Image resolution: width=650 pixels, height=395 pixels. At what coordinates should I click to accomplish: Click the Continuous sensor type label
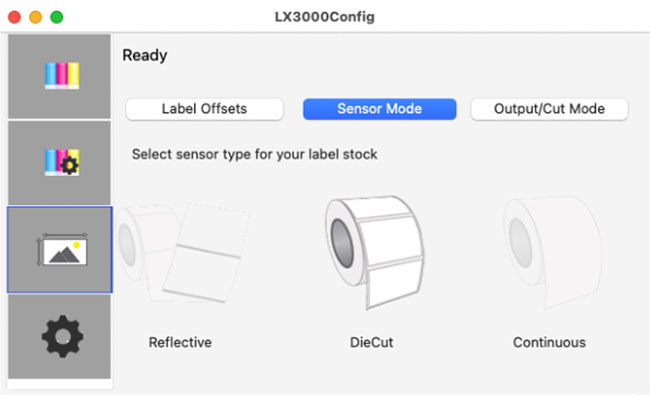pos(549,342)
